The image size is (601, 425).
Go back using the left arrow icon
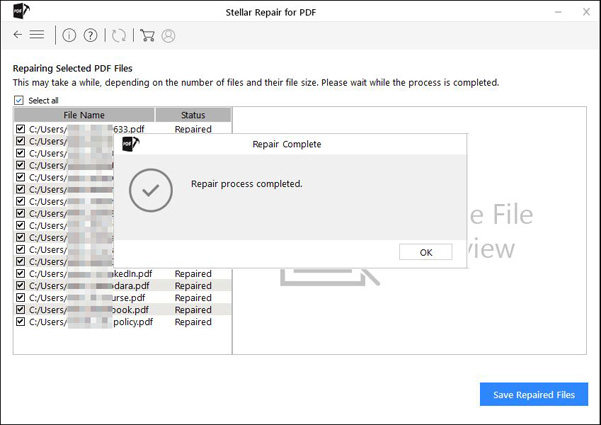coord(17,35)
